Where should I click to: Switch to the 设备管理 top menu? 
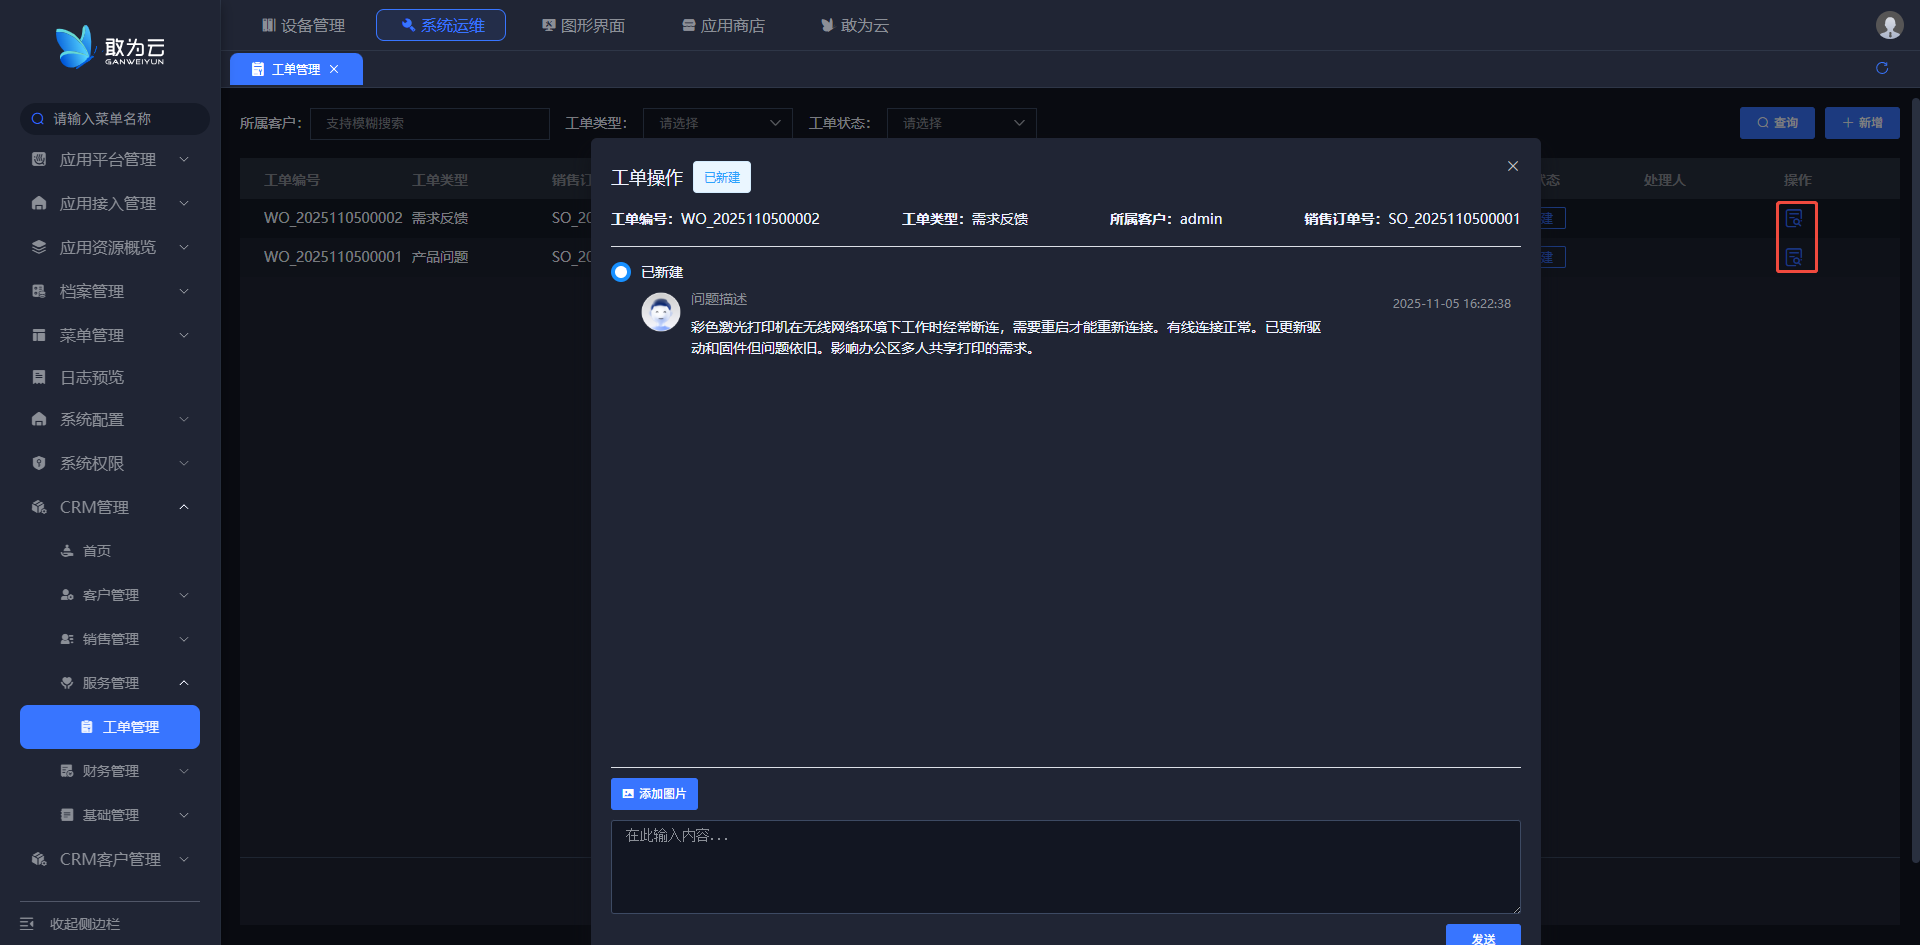coord(303,25)
